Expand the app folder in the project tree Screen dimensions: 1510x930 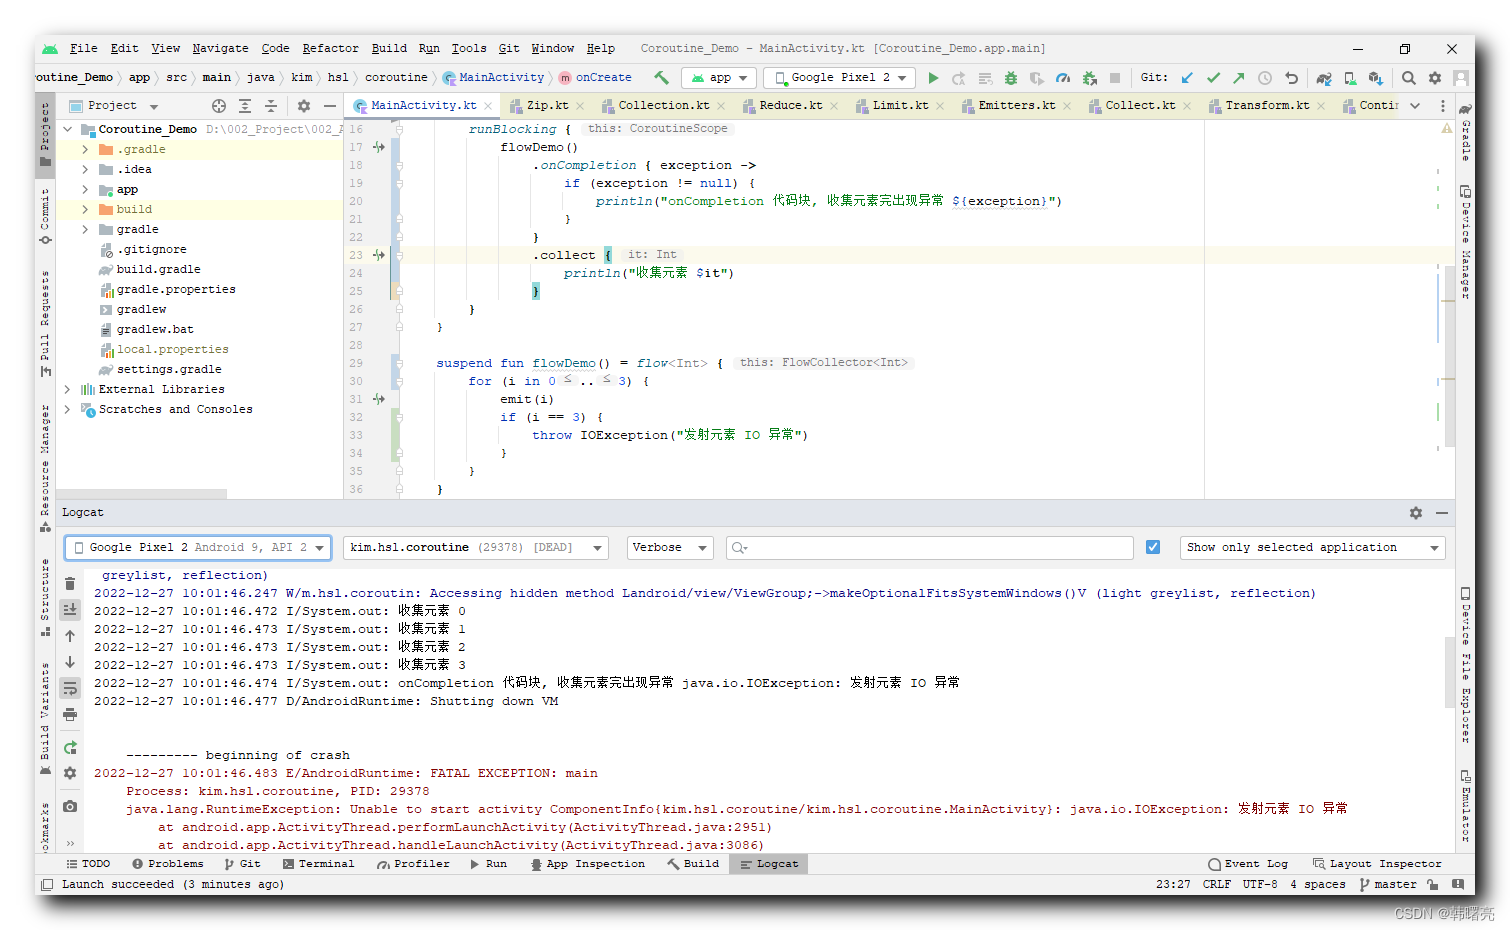(x=85, y=190)
